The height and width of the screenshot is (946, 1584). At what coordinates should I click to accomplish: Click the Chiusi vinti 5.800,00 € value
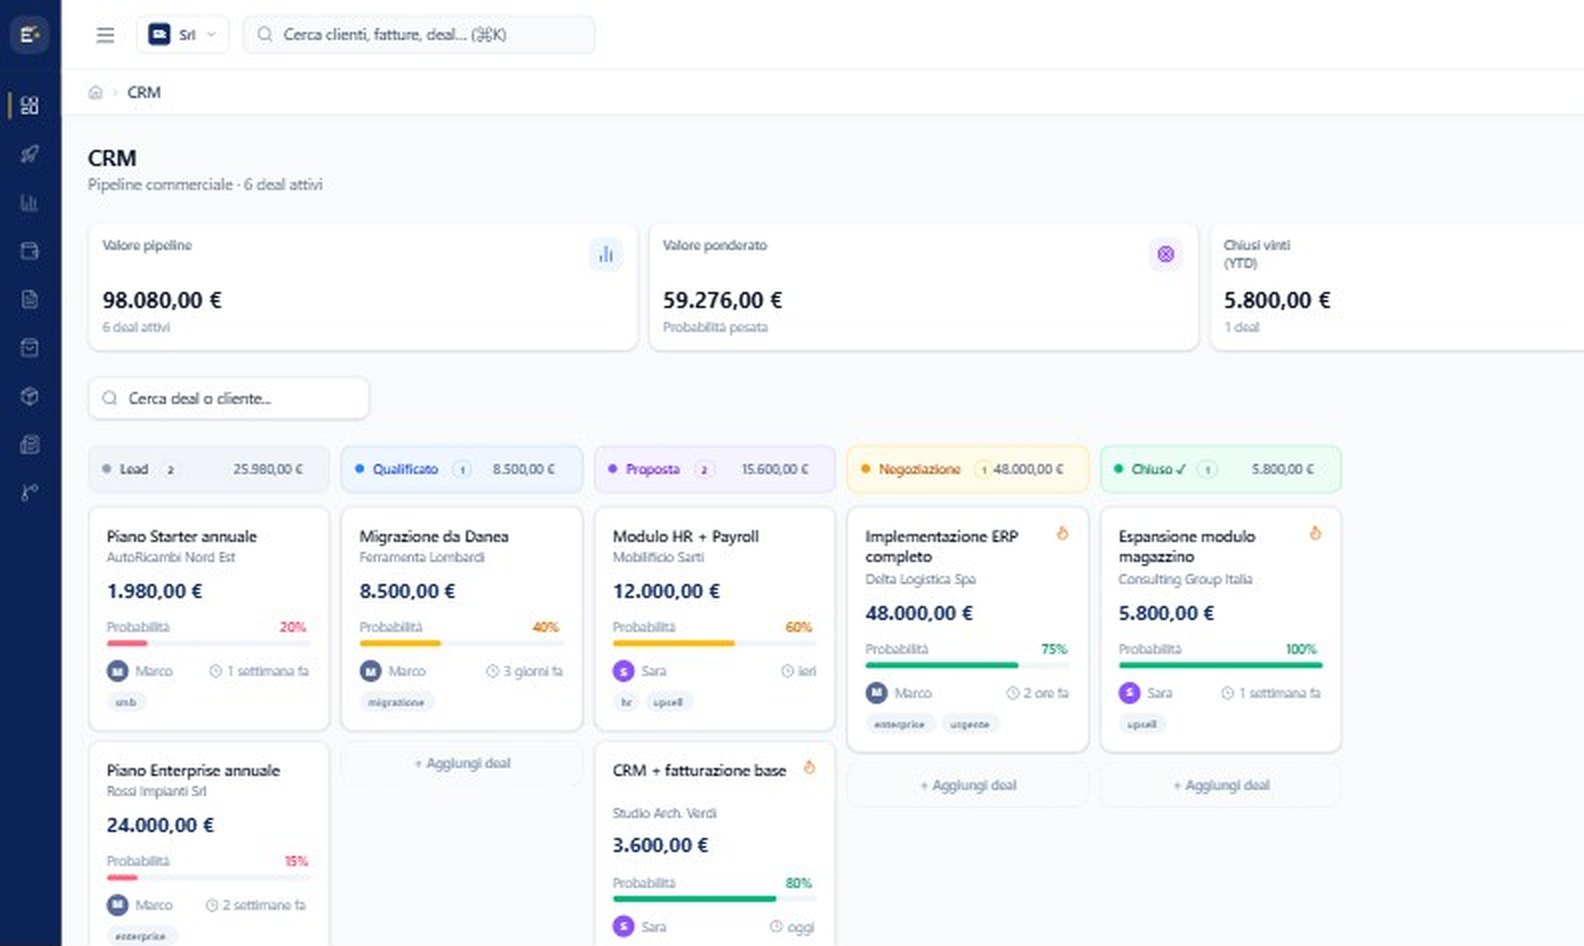[x=1277, y=300]
